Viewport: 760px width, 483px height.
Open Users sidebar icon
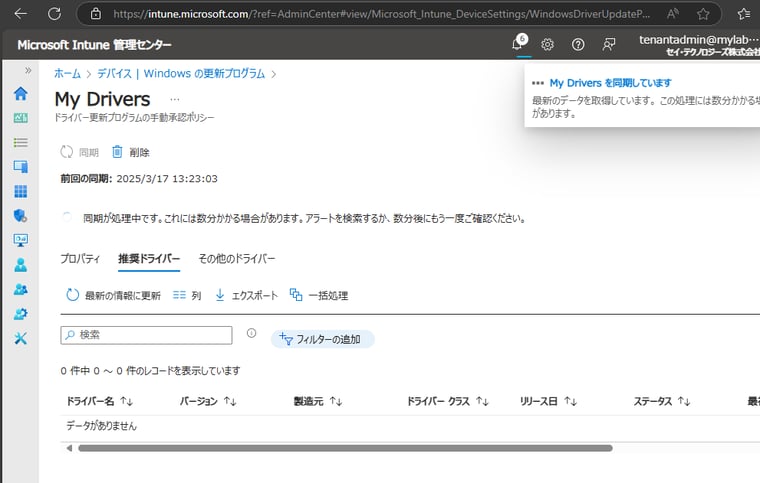(x=20, y=265)
